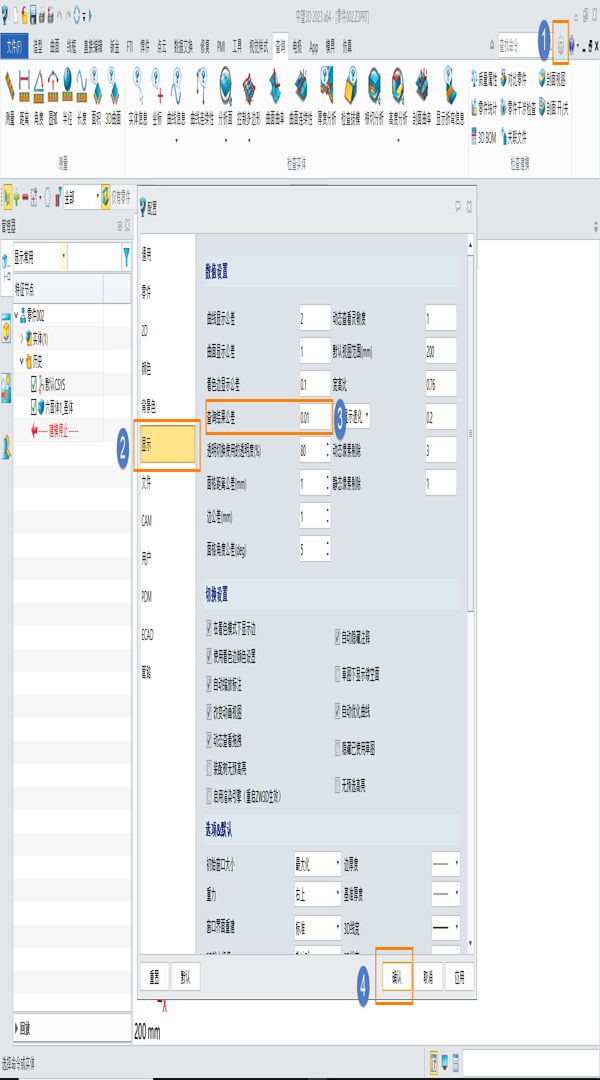600x1080 pixels.
Task: Toggle 自动优化曲线 checkbox
Action: (339, 710)
